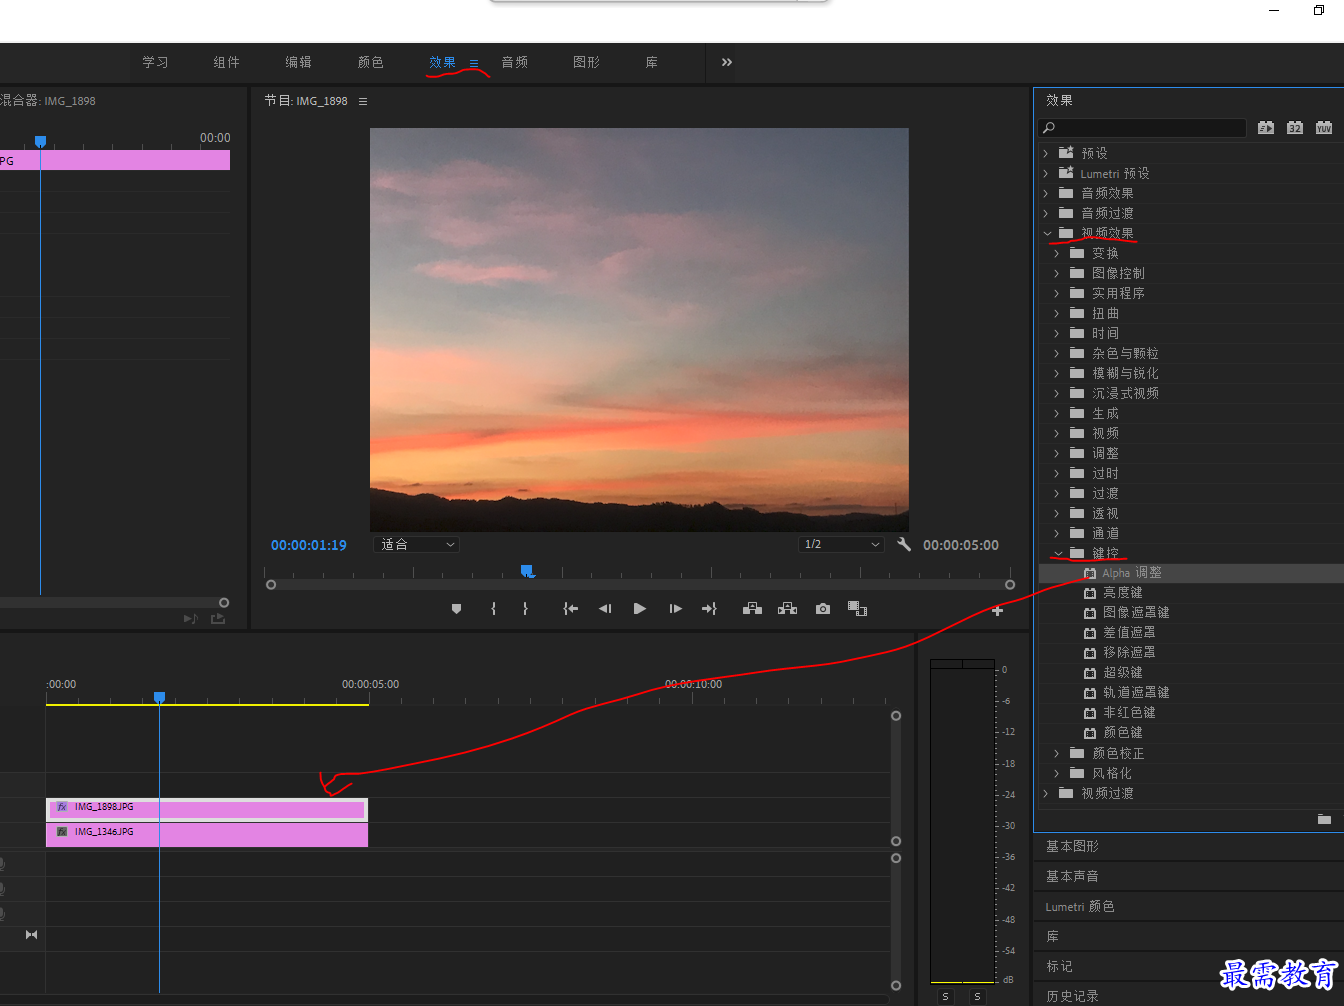
Task: Switch to the 音频 workspace
Action: point(514,62)
